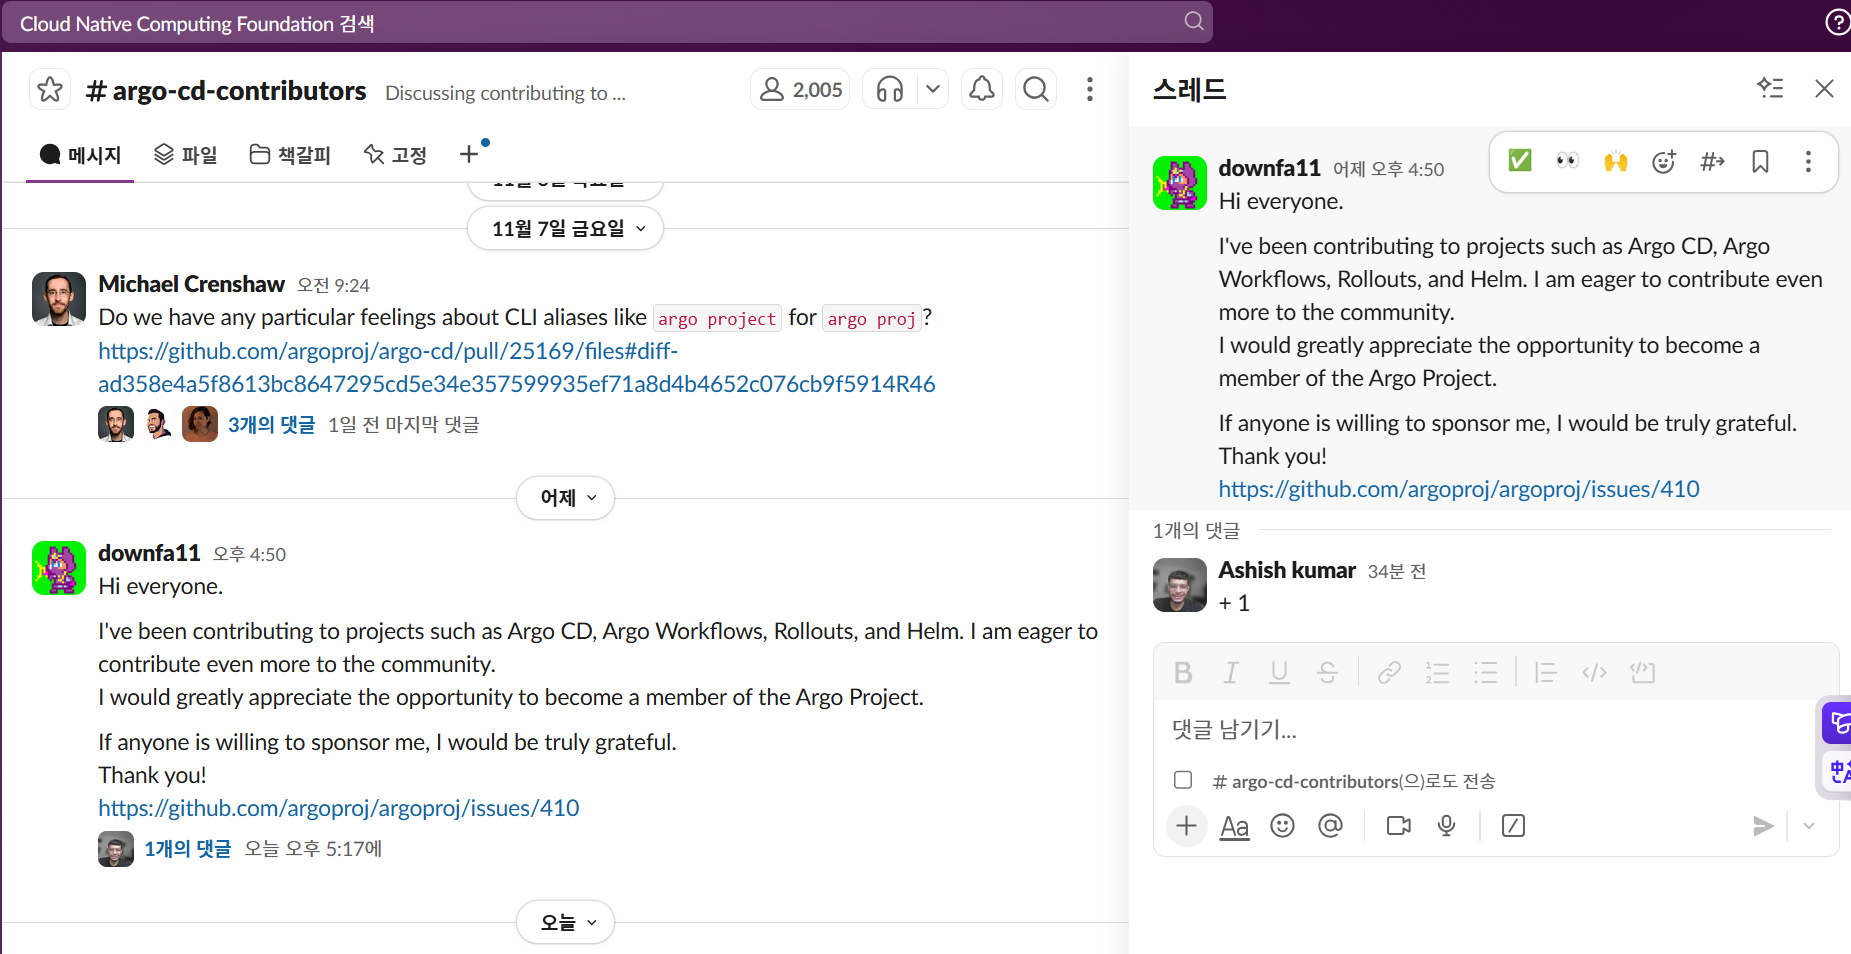Toggle underline formatting
1851x954 pixels.
tap(1279, 673)
